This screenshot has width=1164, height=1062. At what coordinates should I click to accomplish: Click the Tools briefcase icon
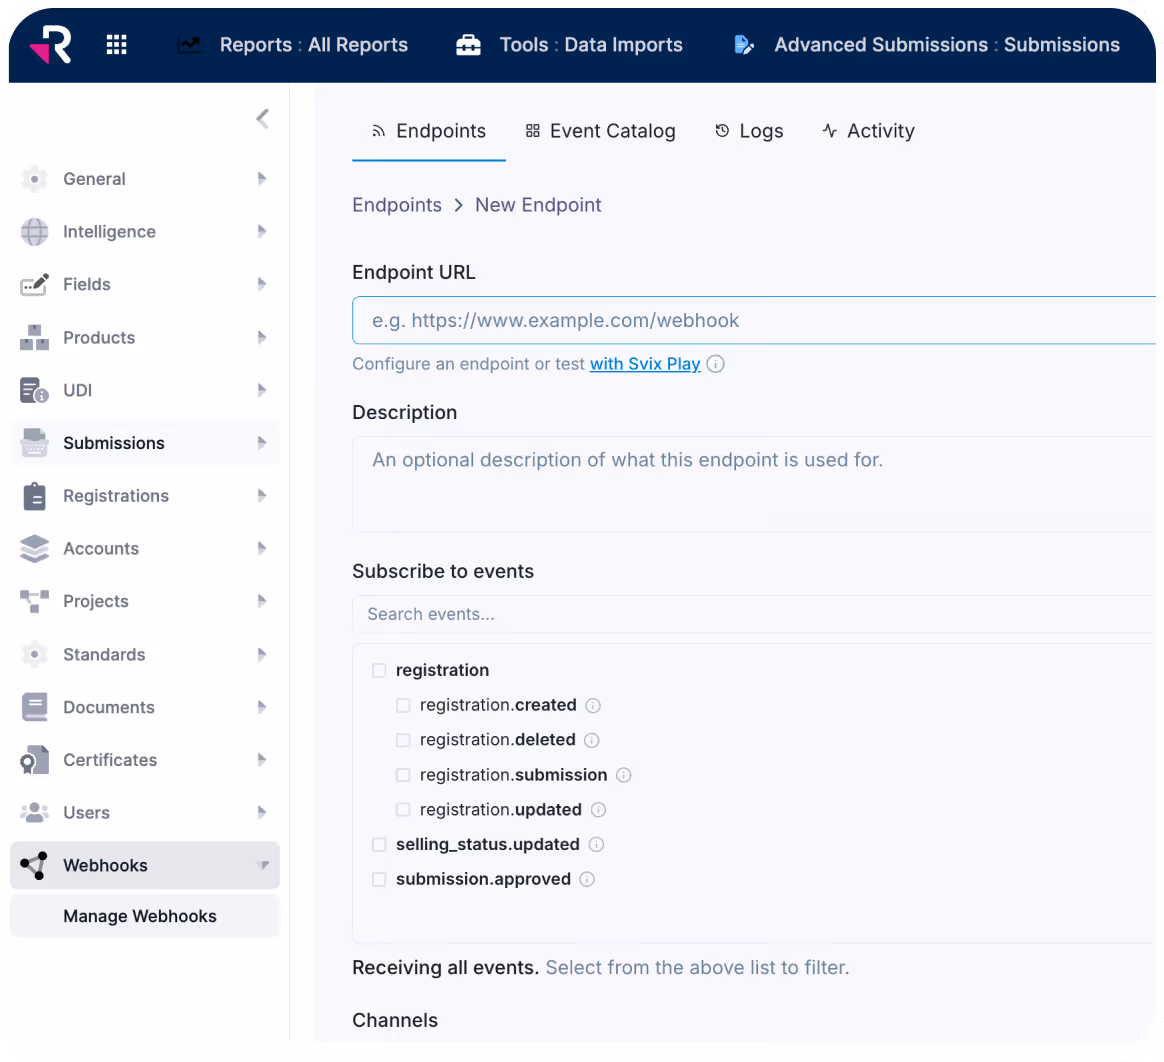(x=468, y=45)
